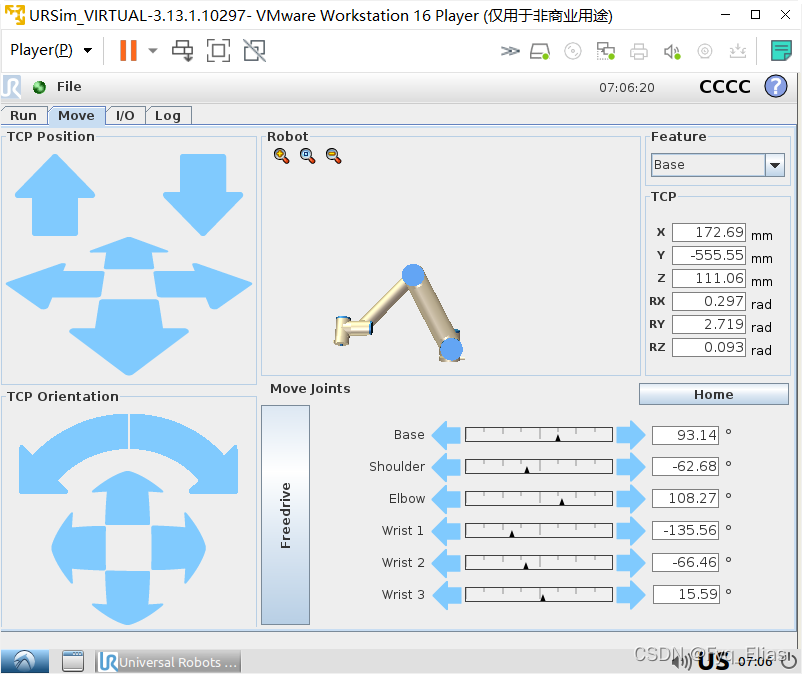Viewport: 802px width, 674px height.
Task: Open the I/O tab
Action: 125,116
